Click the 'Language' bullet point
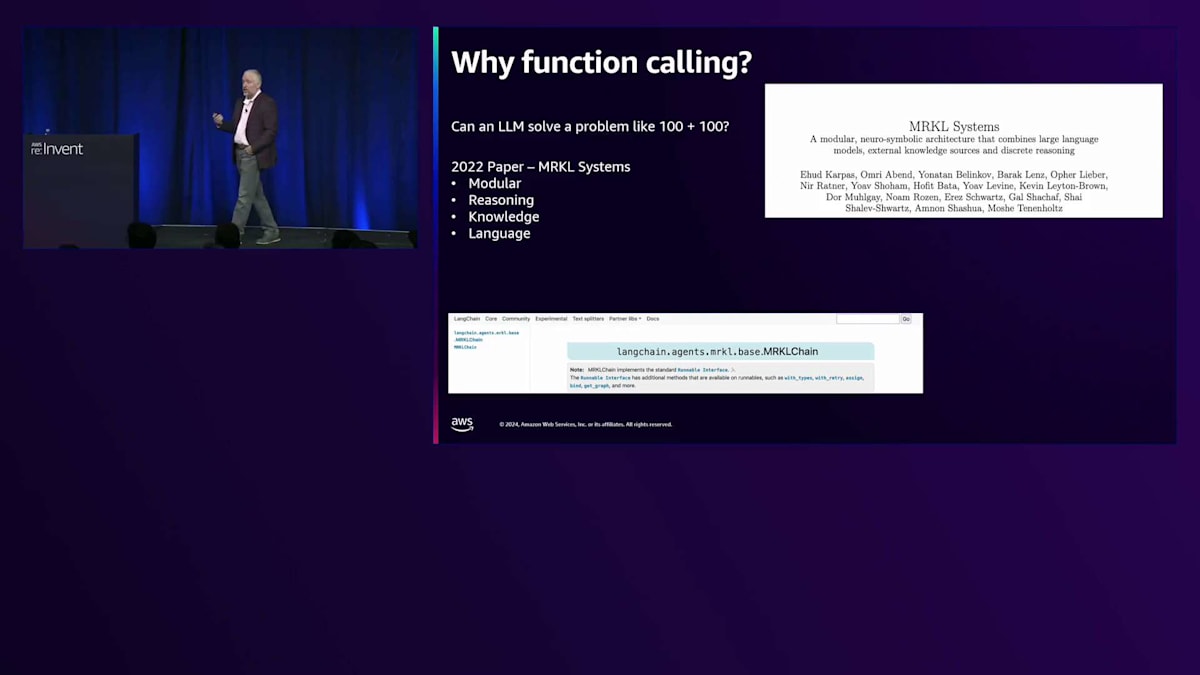1200x675 pixels. coord(499,233)
